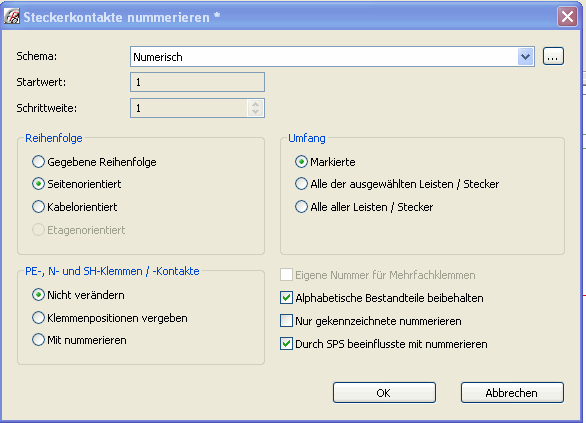Enable Nur gekennzeichnete nummerieren checkbox

(x=287, y=321)
